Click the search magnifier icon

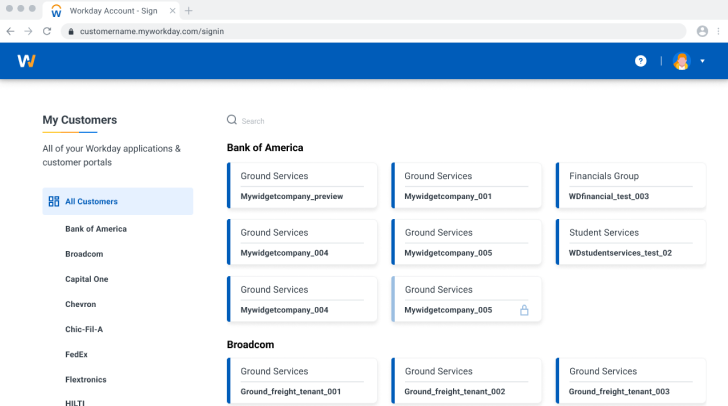pos(232,120)
